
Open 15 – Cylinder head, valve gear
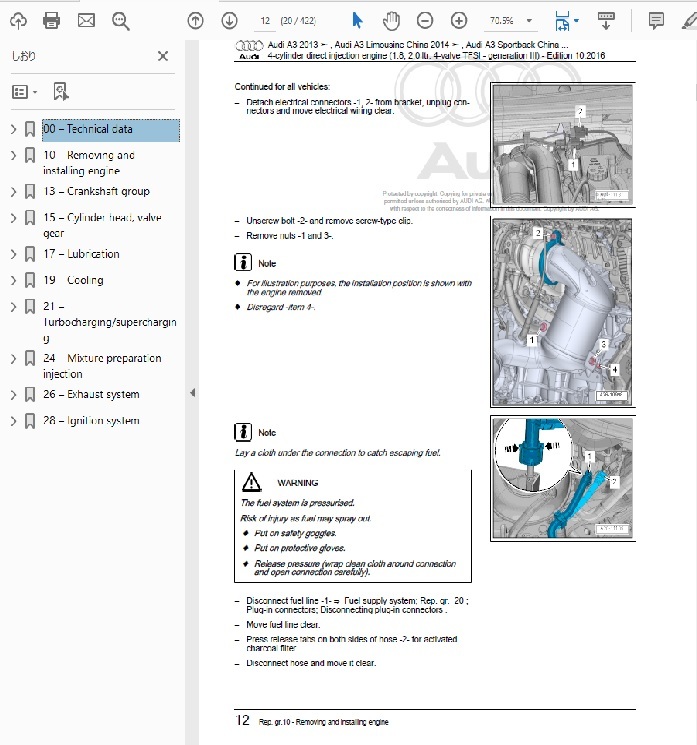click(x=102, y=225)
